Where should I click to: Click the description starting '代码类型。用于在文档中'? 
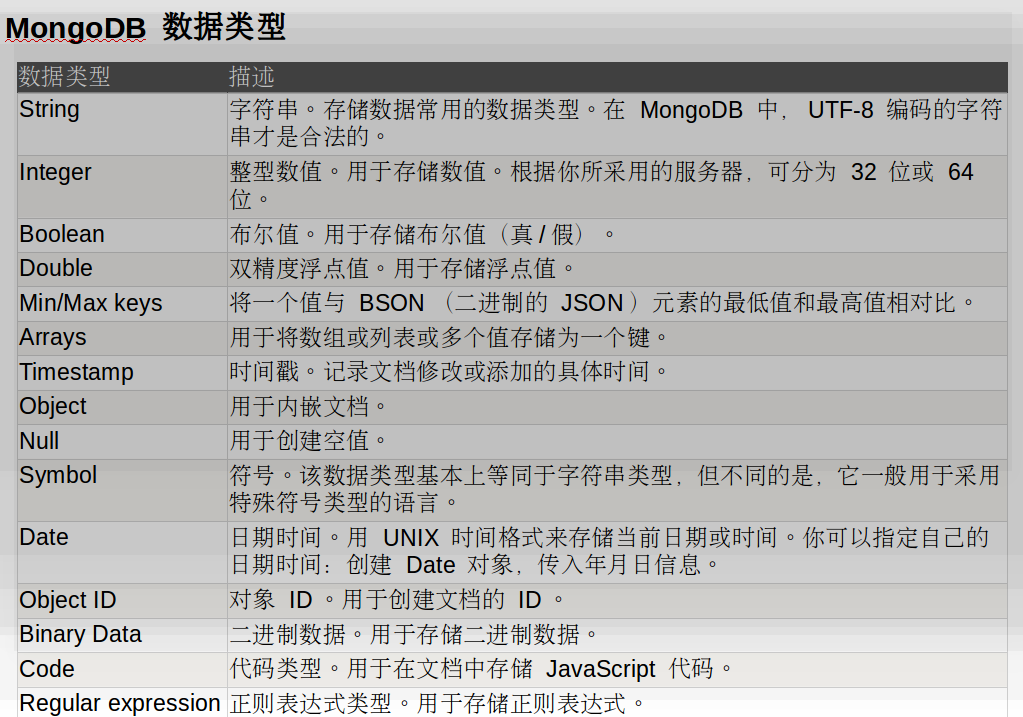pyautogui.click(x=617, y=669)
